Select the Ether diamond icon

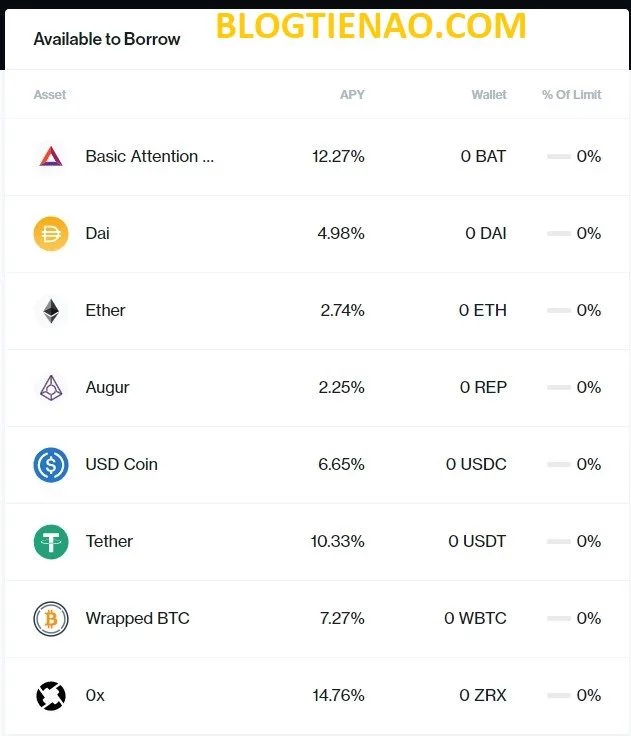(x=51, y=310)
